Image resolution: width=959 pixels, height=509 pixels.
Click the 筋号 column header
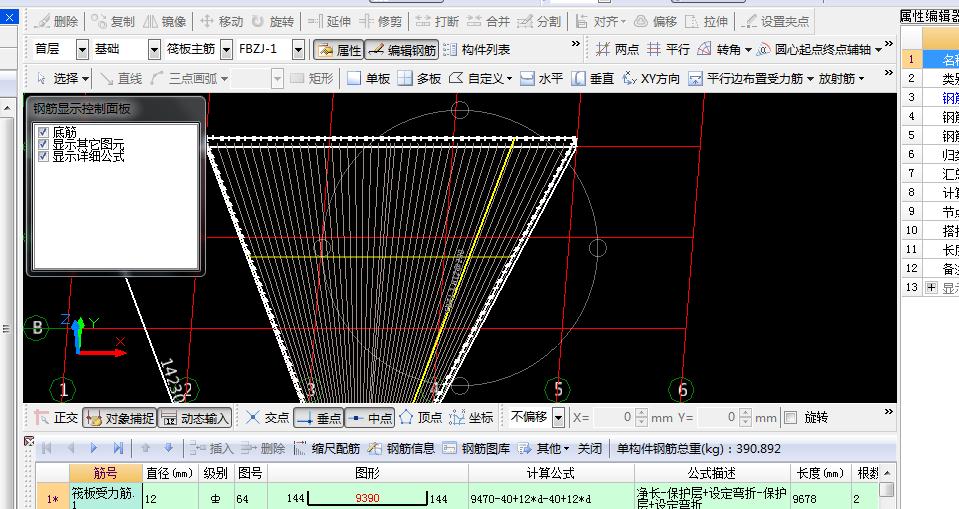pos(105,473)
